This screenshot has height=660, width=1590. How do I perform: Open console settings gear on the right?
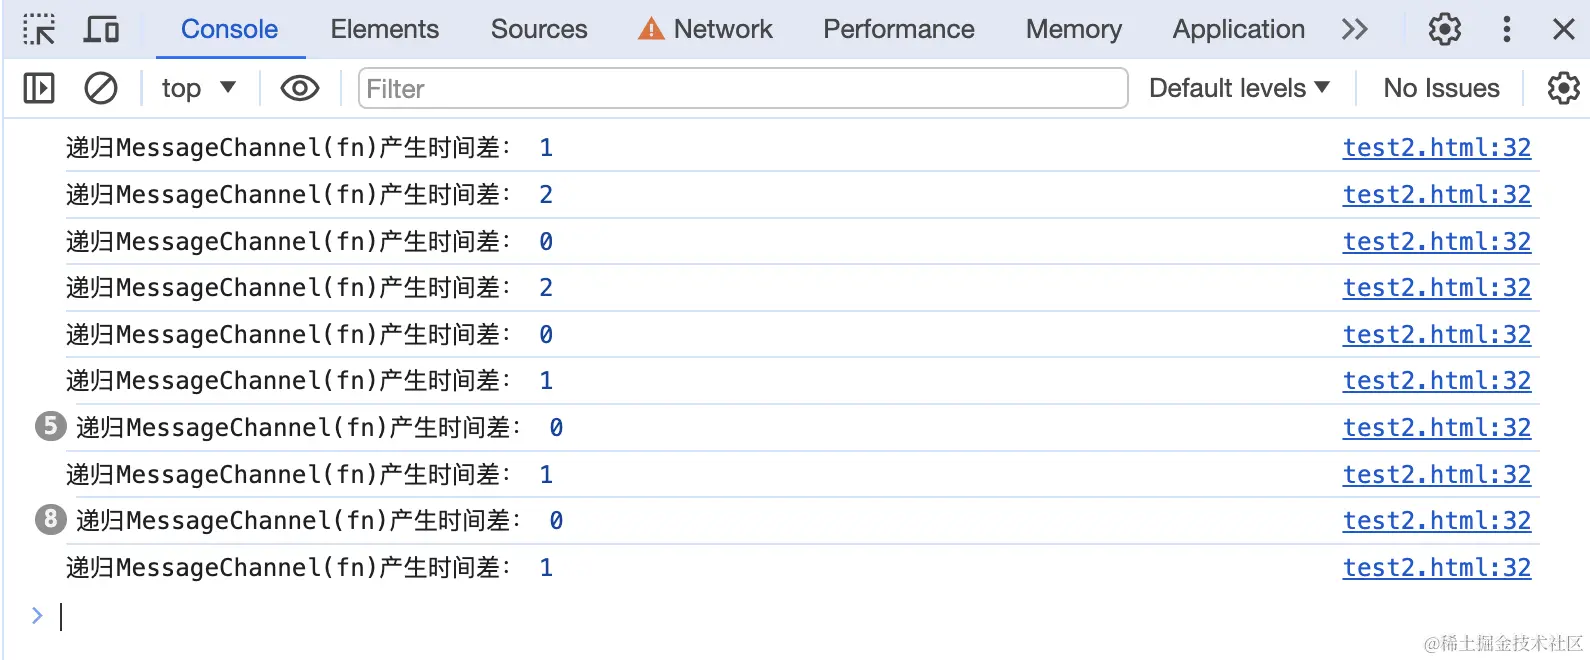tap(1562, 88)
